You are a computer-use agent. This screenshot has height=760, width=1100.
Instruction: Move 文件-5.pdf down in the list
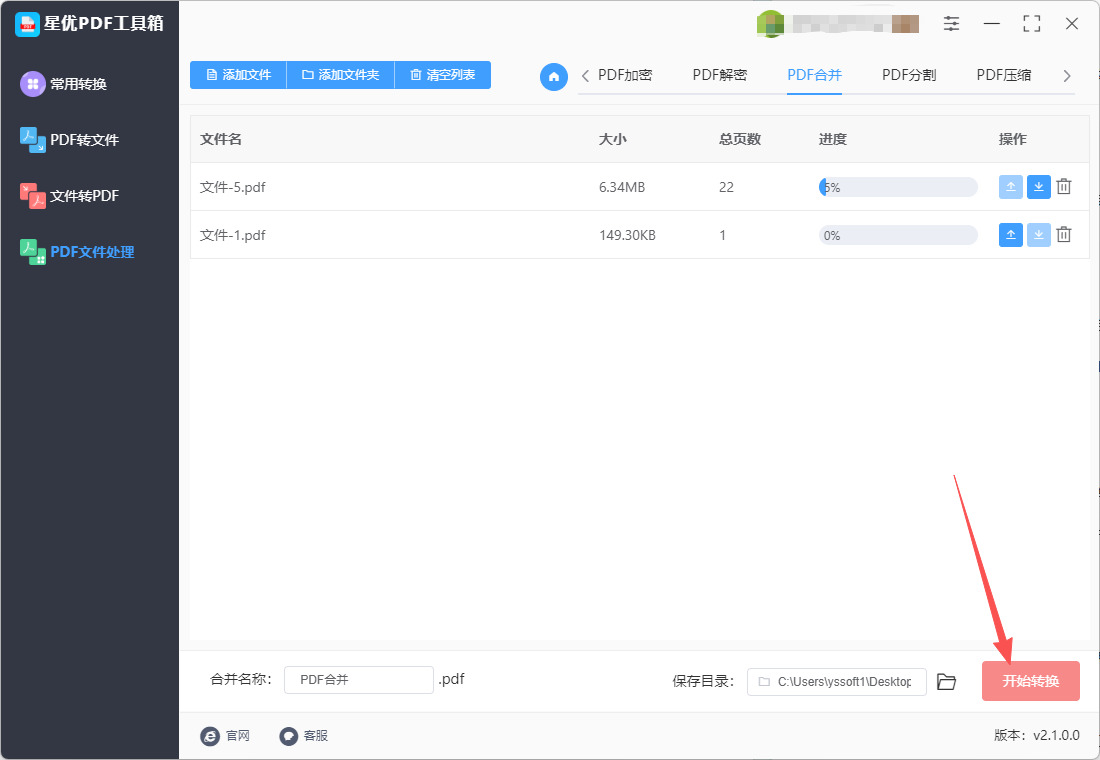(1038, 187)
